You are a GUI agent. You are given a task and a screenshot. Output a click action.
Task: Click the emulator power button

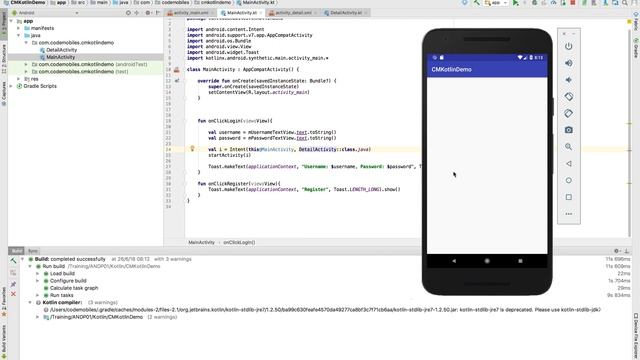tap(569, 46)
